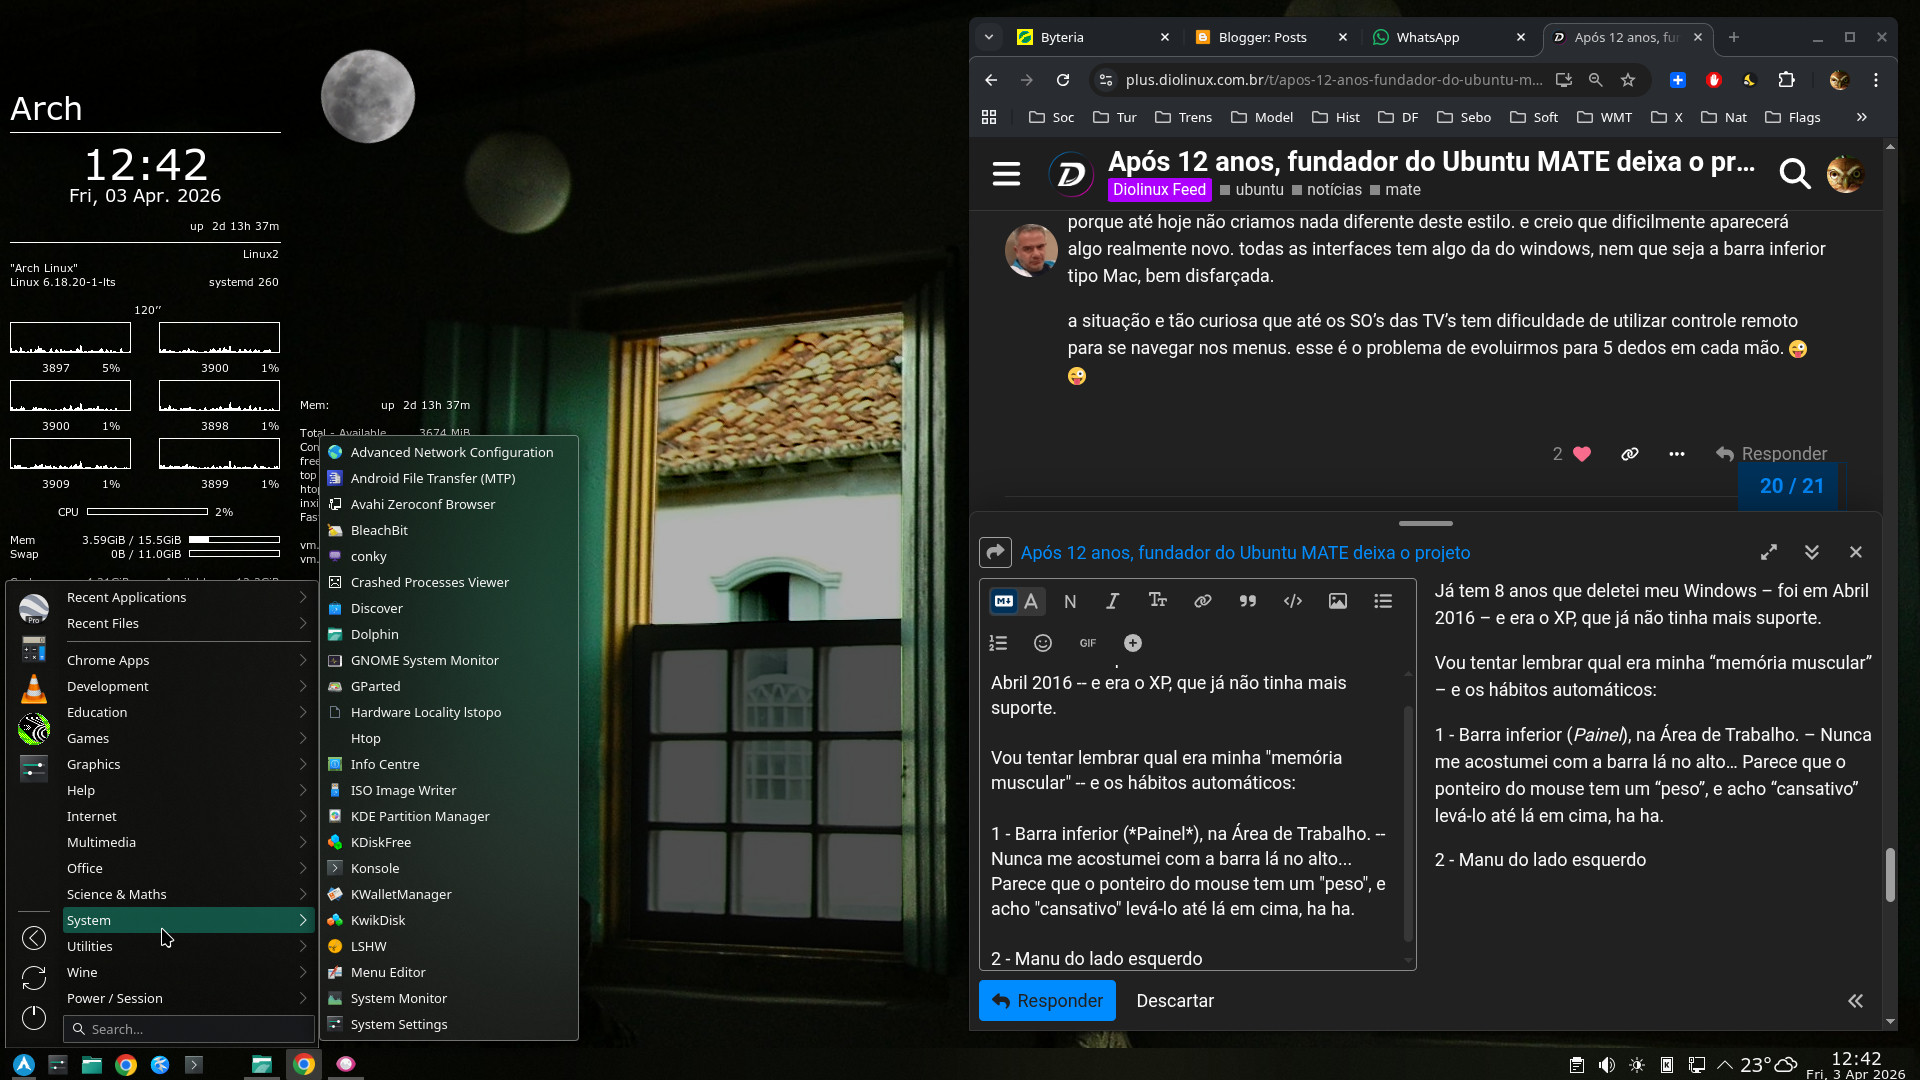Screen dimensions: 1920x1080
Task: Toggle rich text mode with the A button
Action: pos(1031,601)
